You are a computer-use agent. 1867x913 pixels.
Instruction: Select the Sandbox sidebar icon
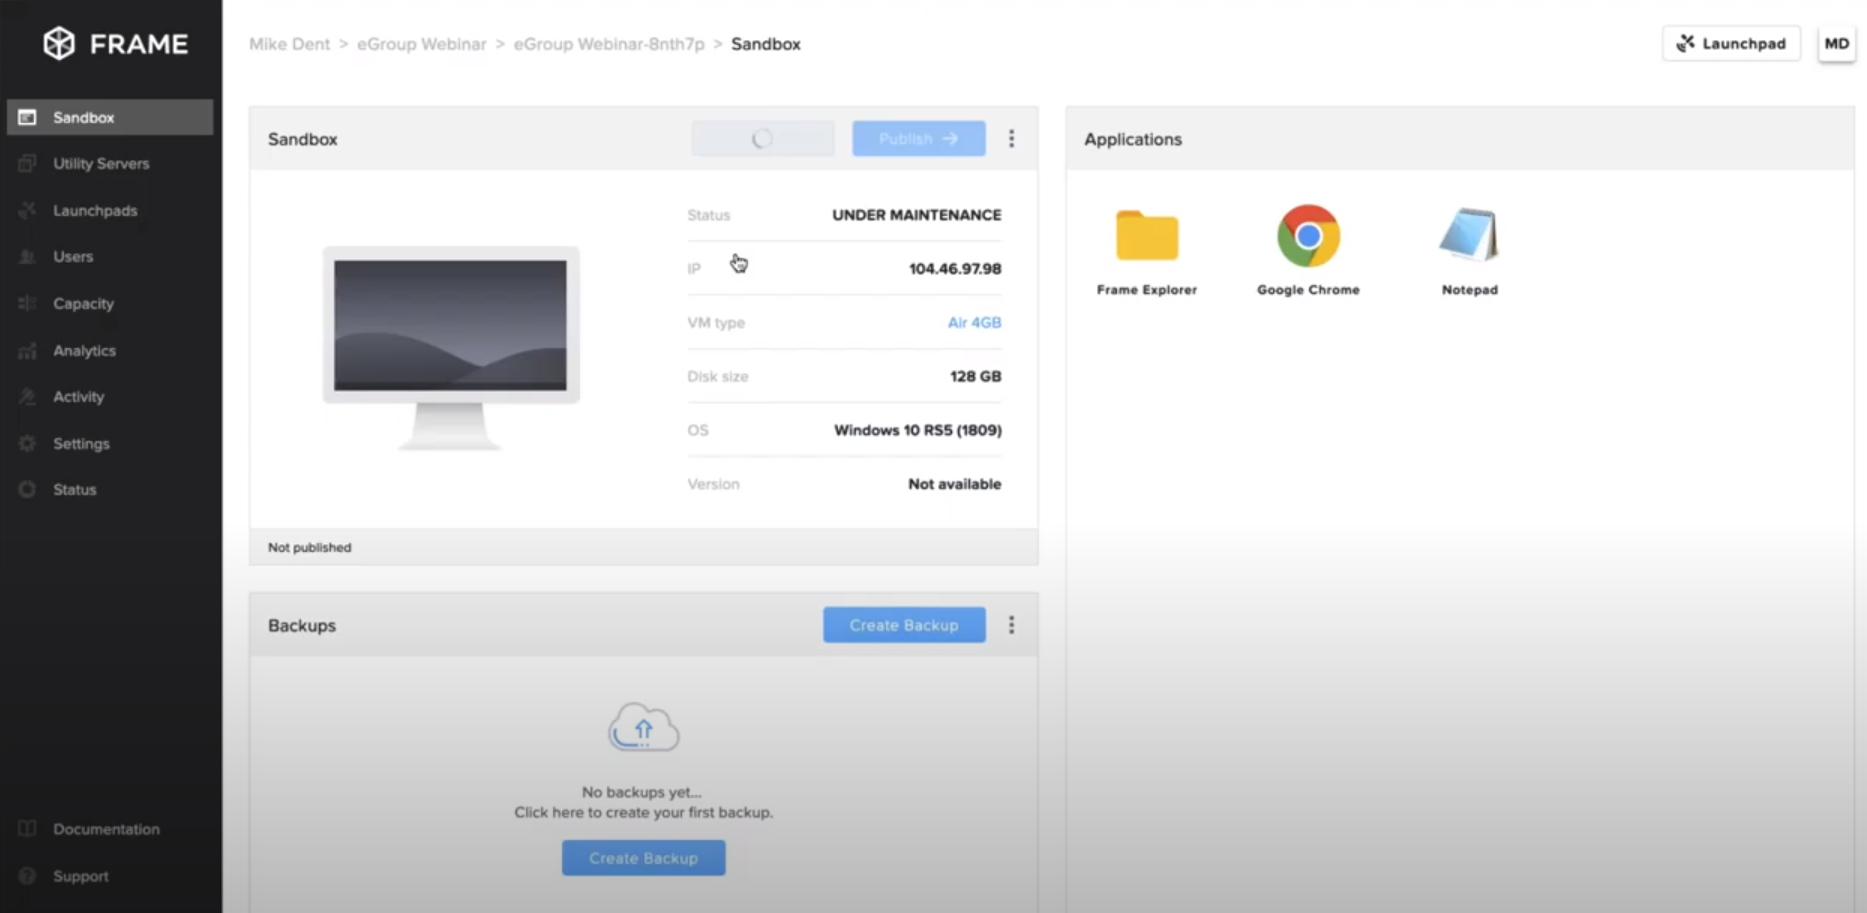coord(27,117)
